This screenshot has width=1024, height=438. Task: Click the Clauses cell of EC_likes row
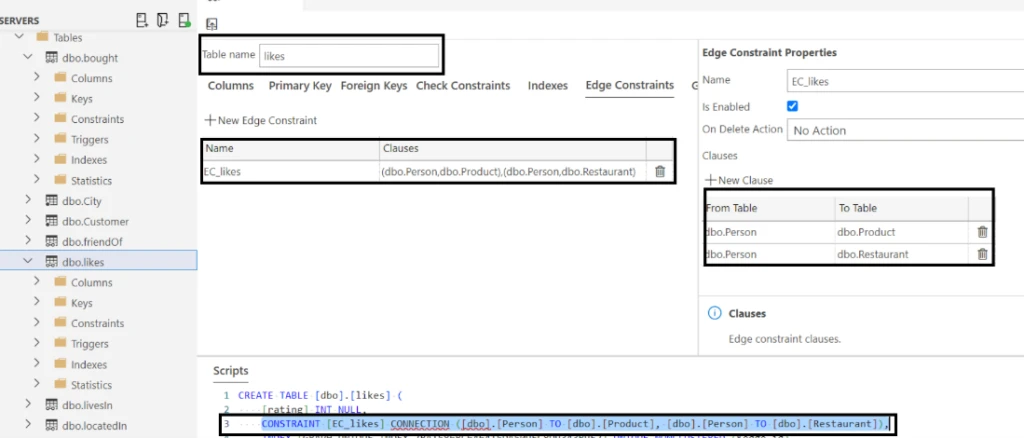pyautogui.click(x=513, y=172)
